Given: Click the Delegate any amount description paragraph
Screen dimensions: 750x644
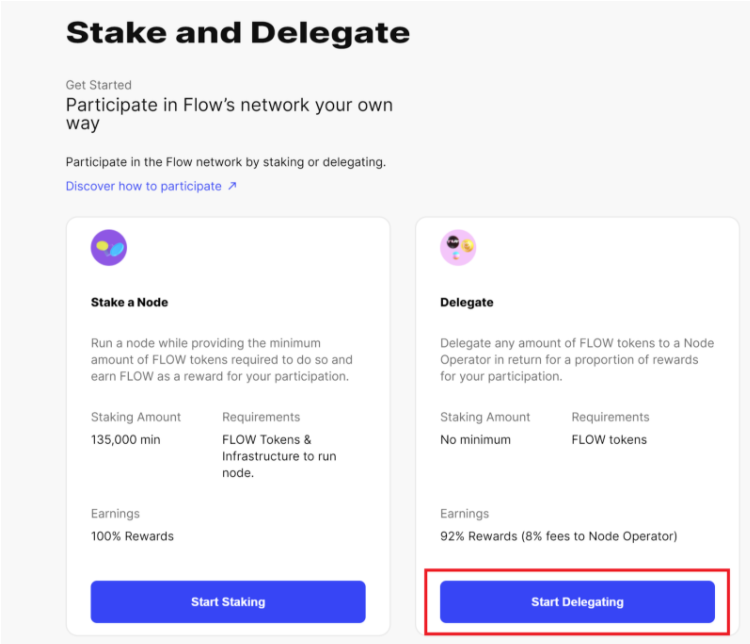Looking at the screenshot, I should (x=577, y=359).
